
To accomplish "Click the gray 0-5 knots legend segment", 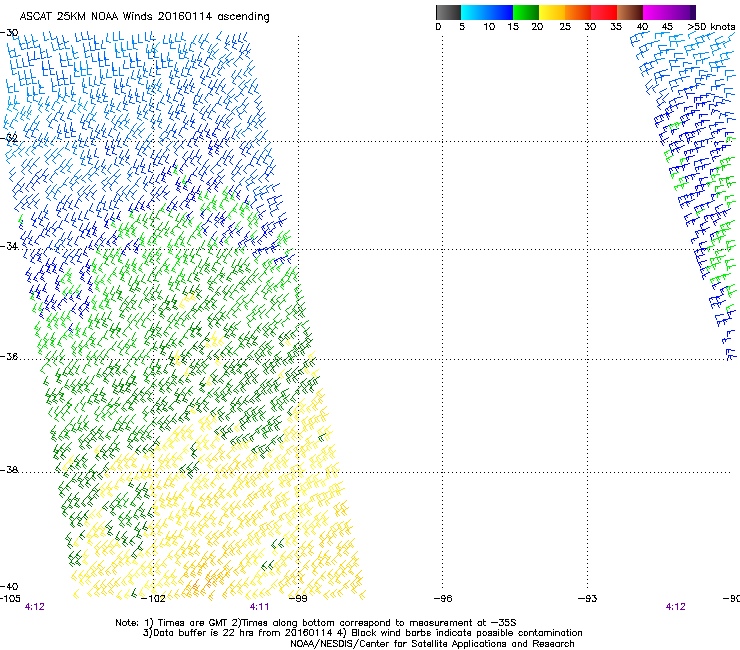I will [x=448, y=12].
